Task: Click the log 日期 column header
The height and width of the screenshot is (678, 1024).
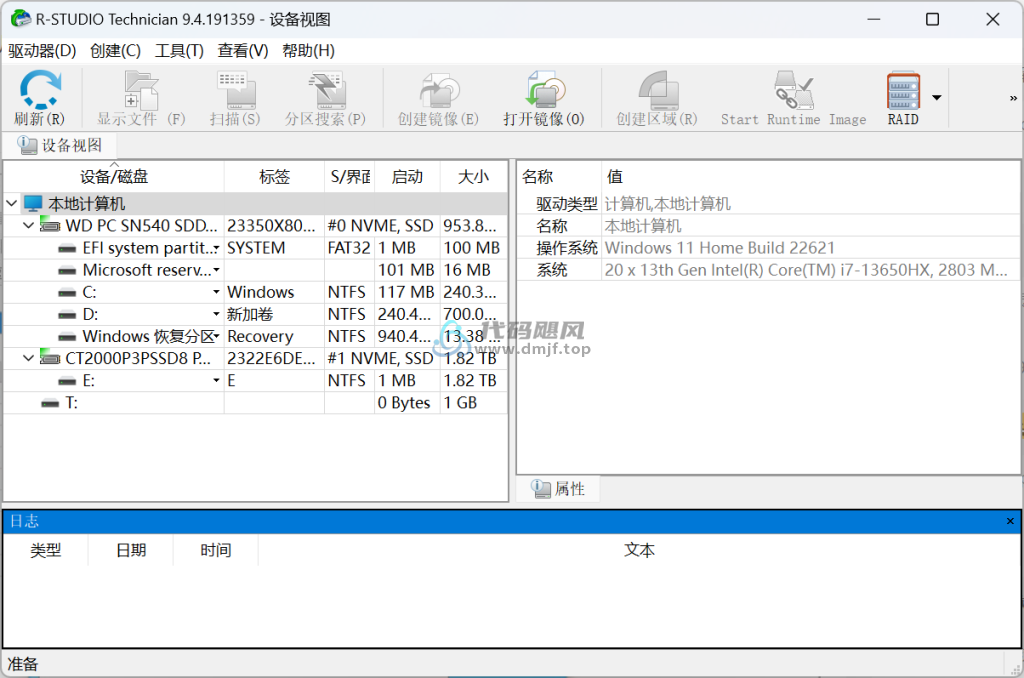Action: (x=131, y=551)
